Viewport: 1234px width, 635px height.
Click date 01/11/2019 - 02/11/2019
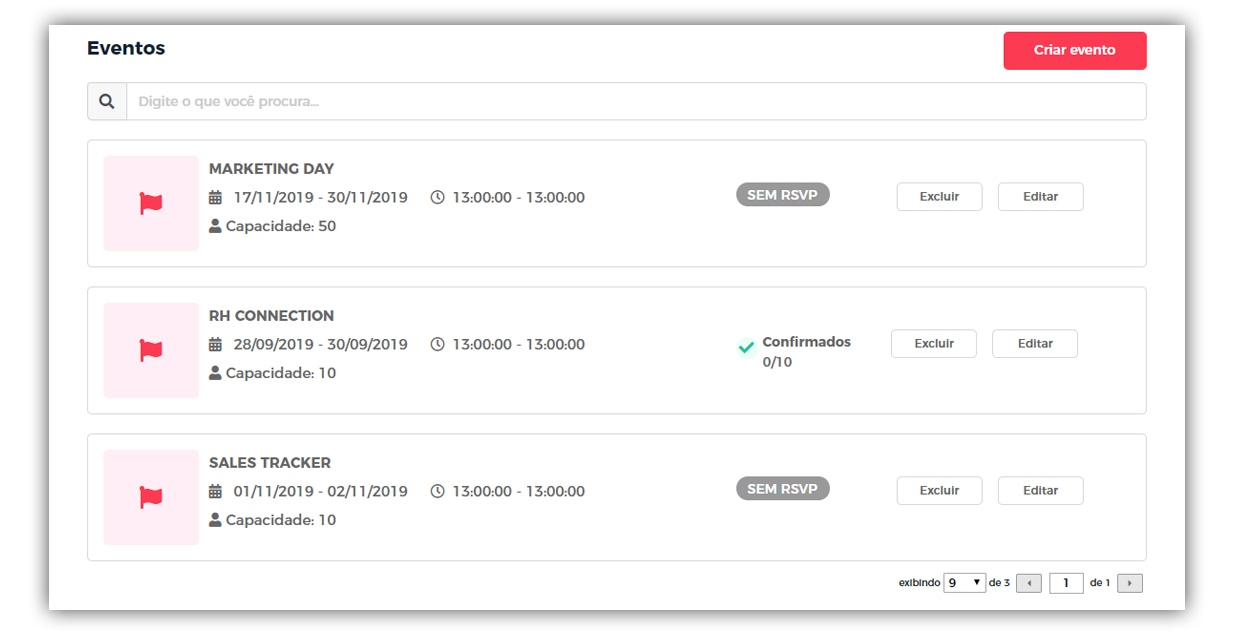321,492
